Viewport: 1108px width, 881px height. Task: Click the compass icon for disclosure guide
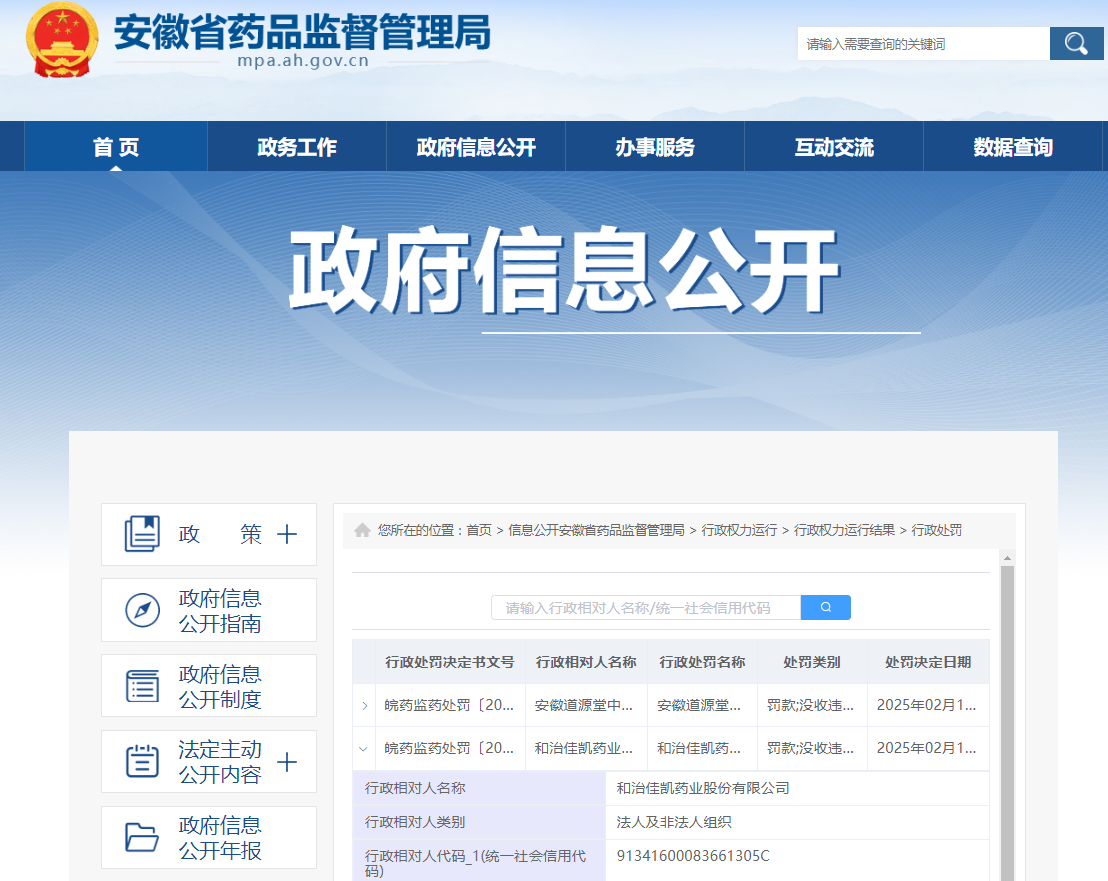[x=142, y=610]
